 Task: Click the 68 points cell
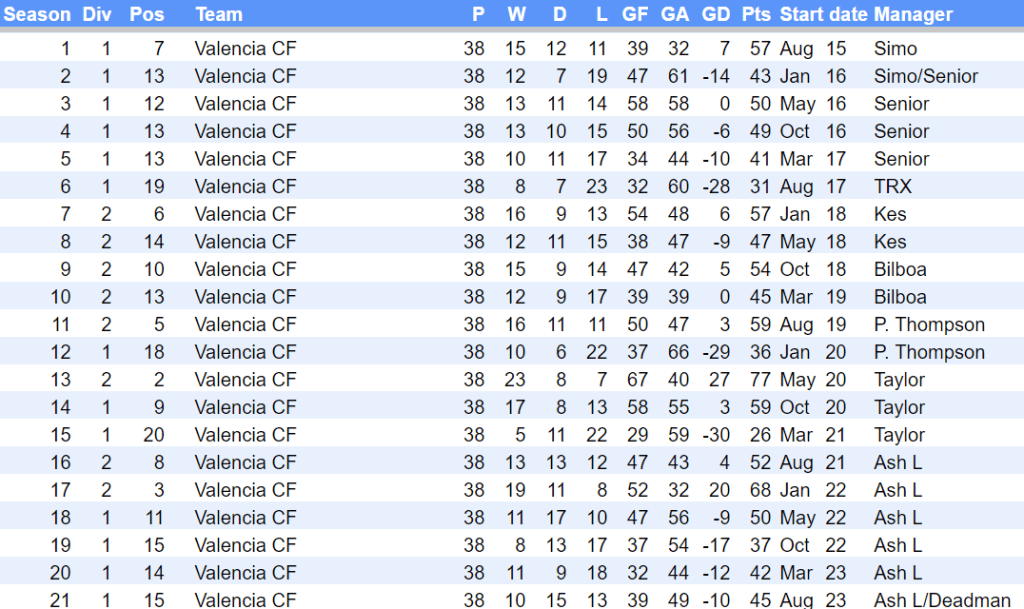758,490
